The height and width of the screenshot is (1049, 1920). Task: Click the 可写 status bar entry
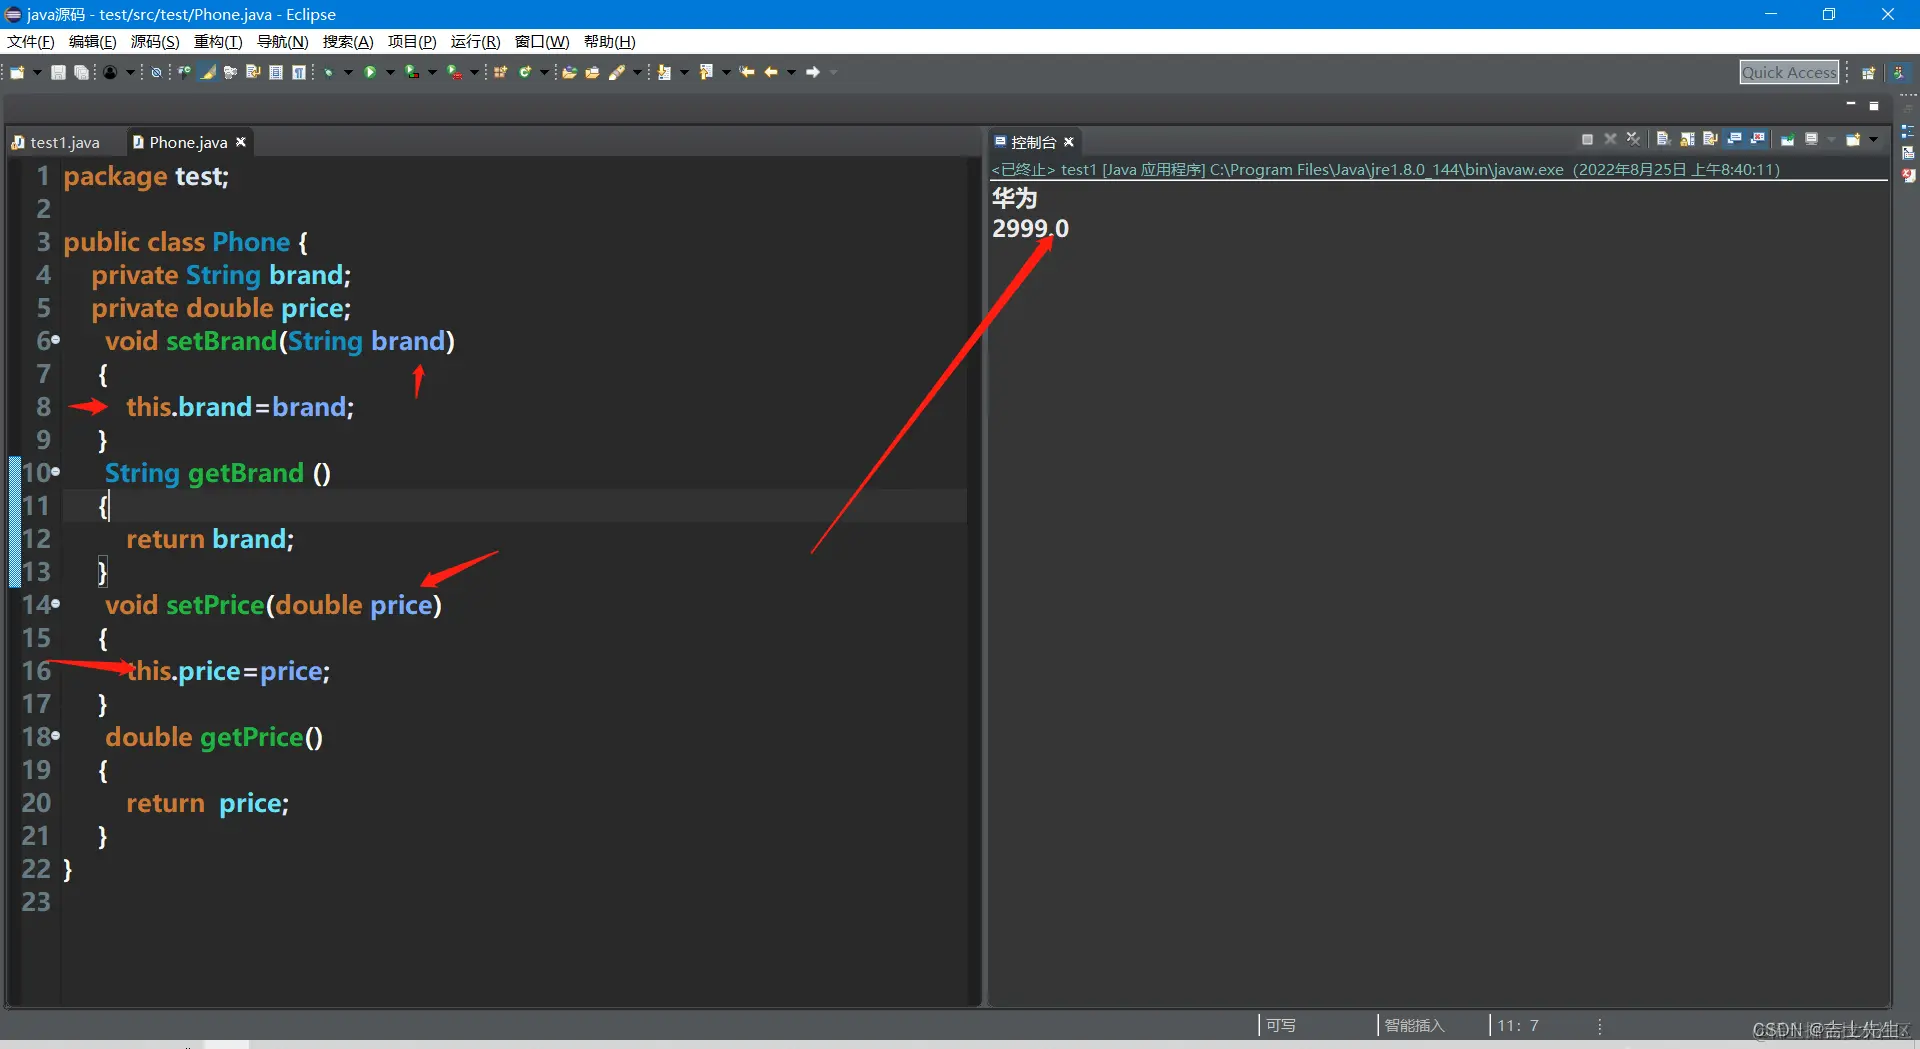click(x=1281, y=1025)
